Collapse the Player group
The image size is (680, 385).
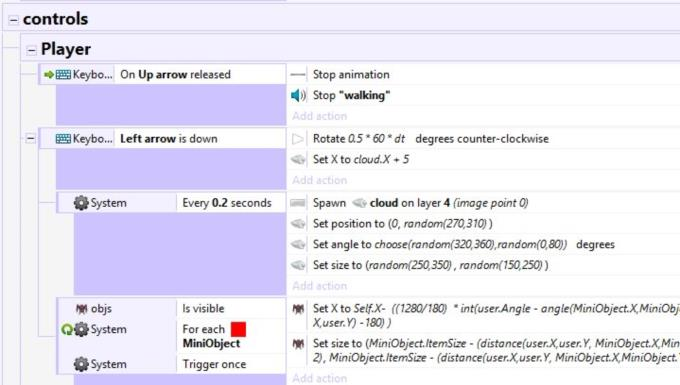31,50
